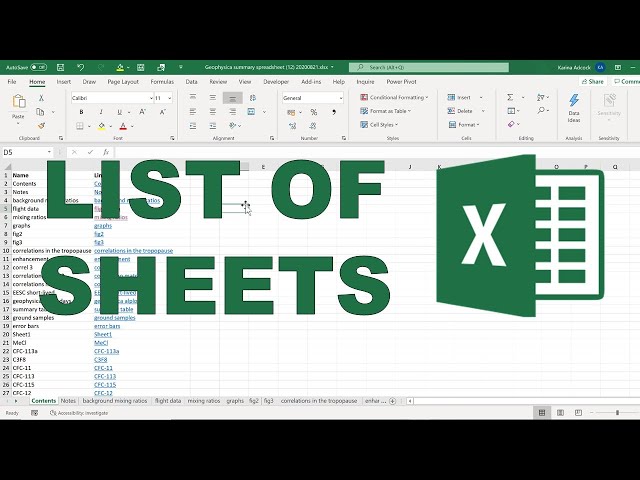Click Find & Select magnifier icon
The image size is (640, 480).
541,111
